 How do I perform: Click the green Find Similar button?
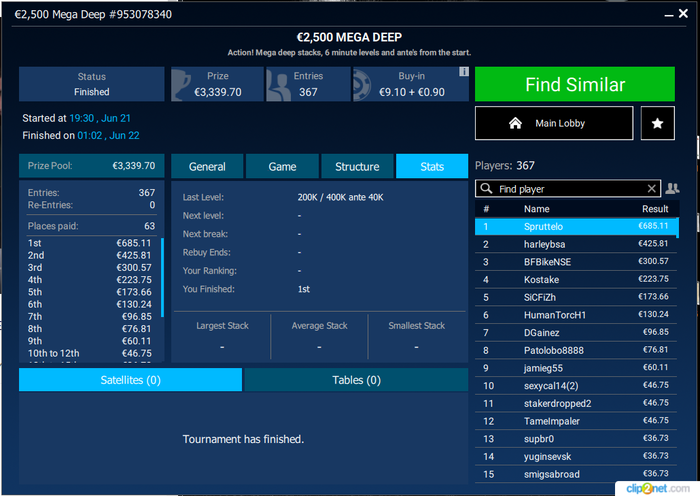pyautogui.click(x=575, y=84)
